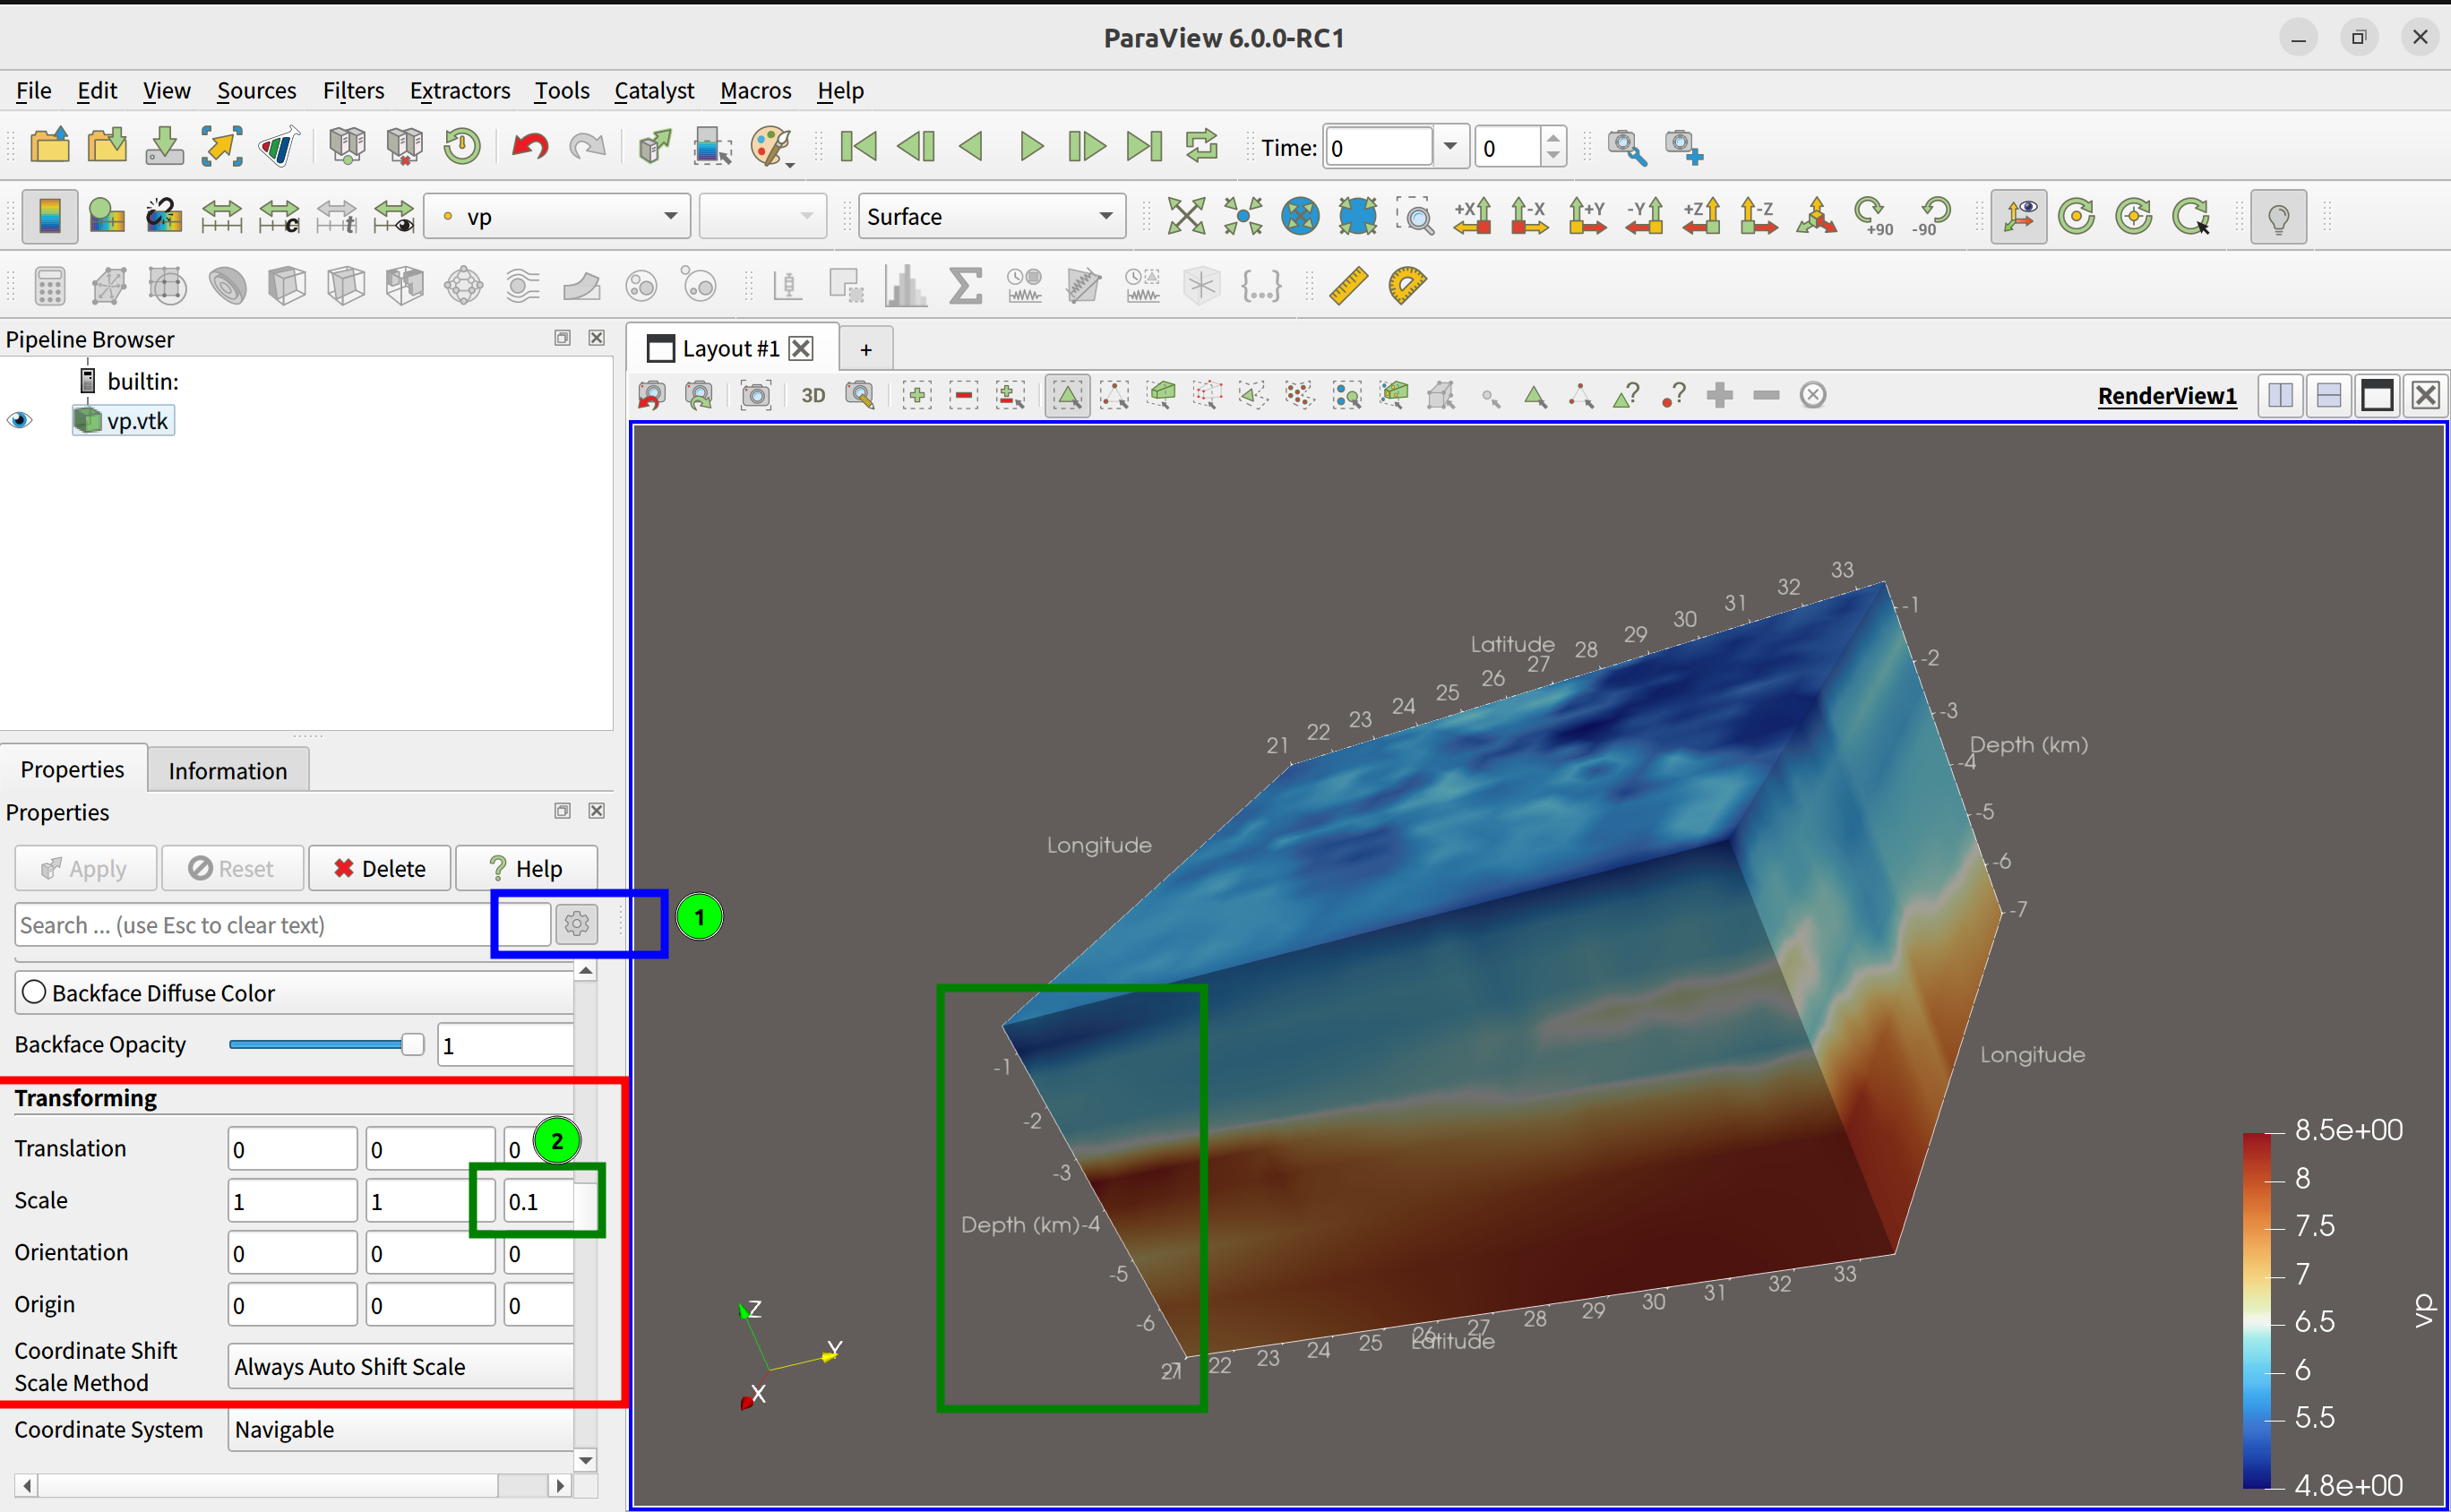This screenshot has height=1512, width=2451.
Task: Click the properties search field
Action: [x=283, y=924]
